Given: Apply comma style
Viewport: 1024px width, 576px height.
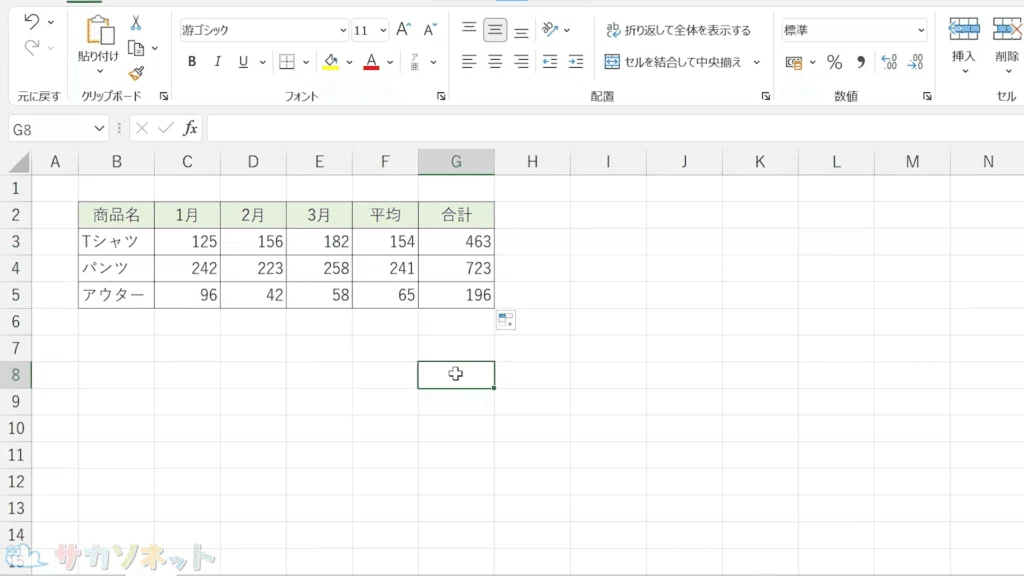Looking at the screenshot, I should (861, 62).
